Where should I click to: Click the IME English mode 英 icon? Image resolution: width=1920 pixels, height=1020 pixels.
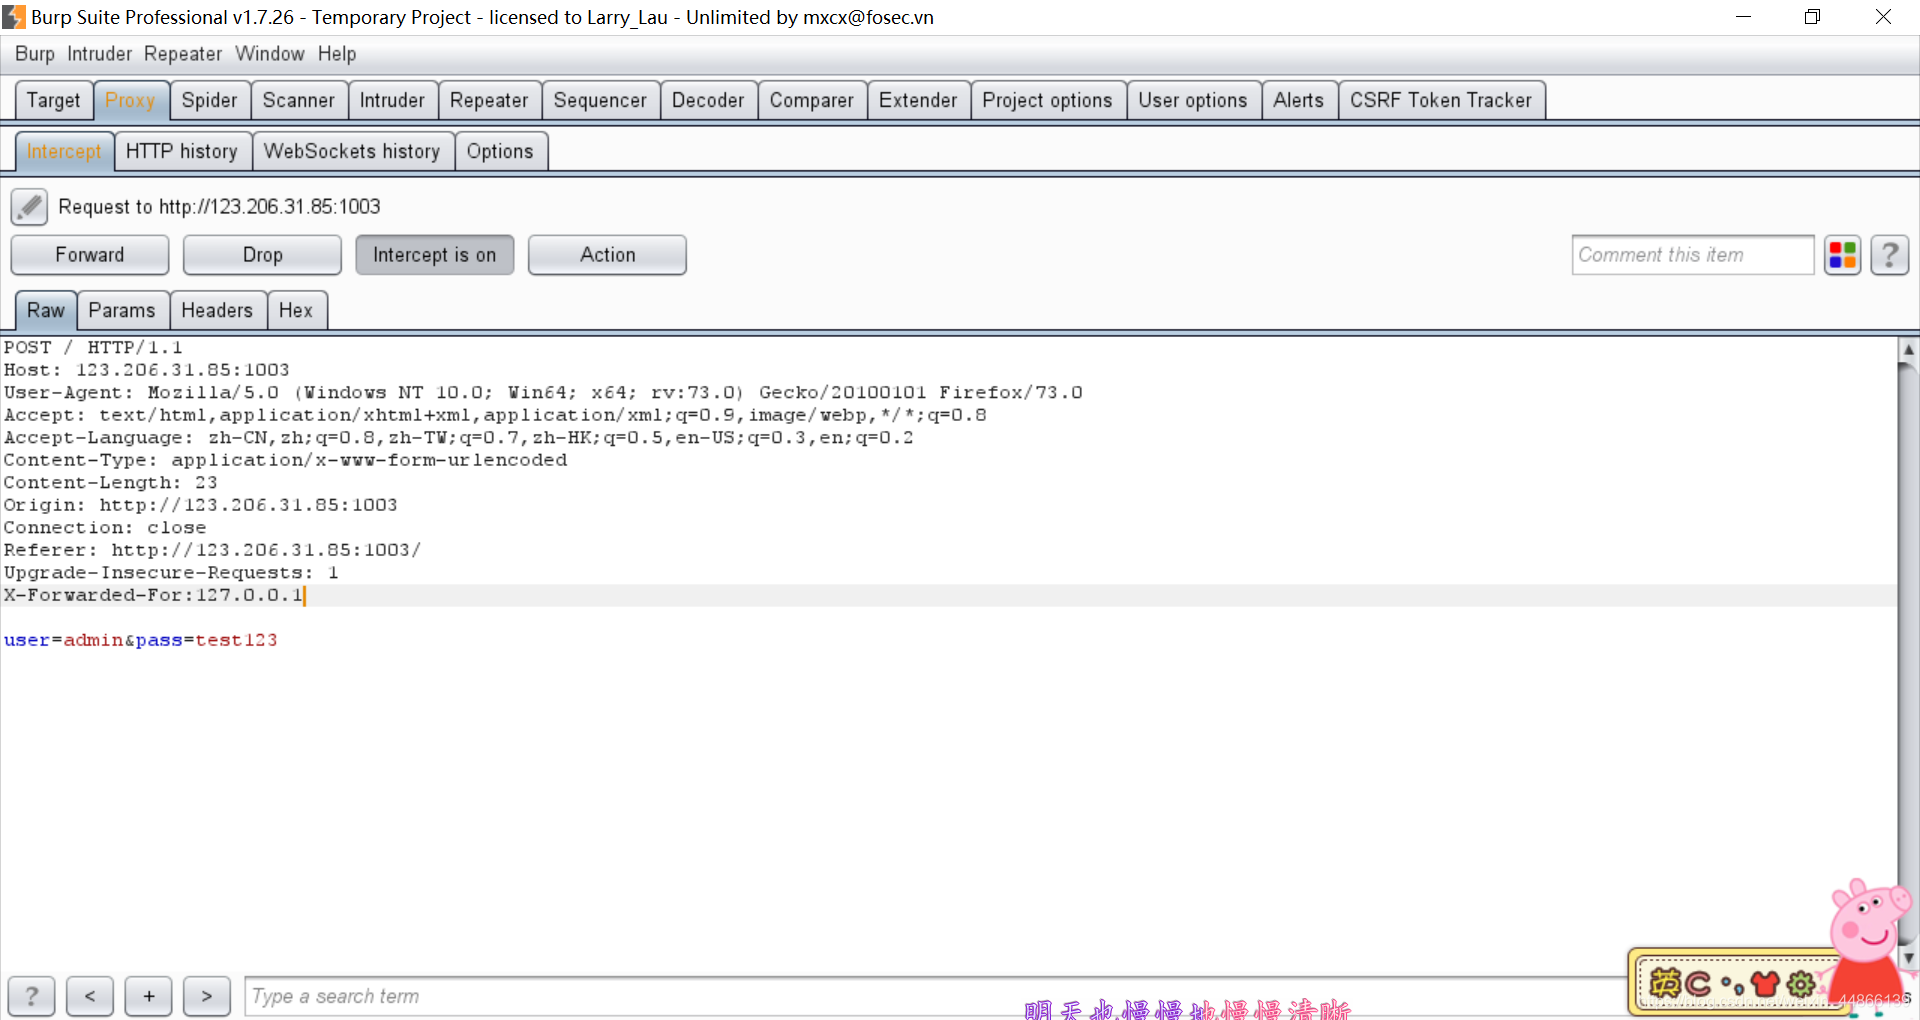coord(1665,984)
